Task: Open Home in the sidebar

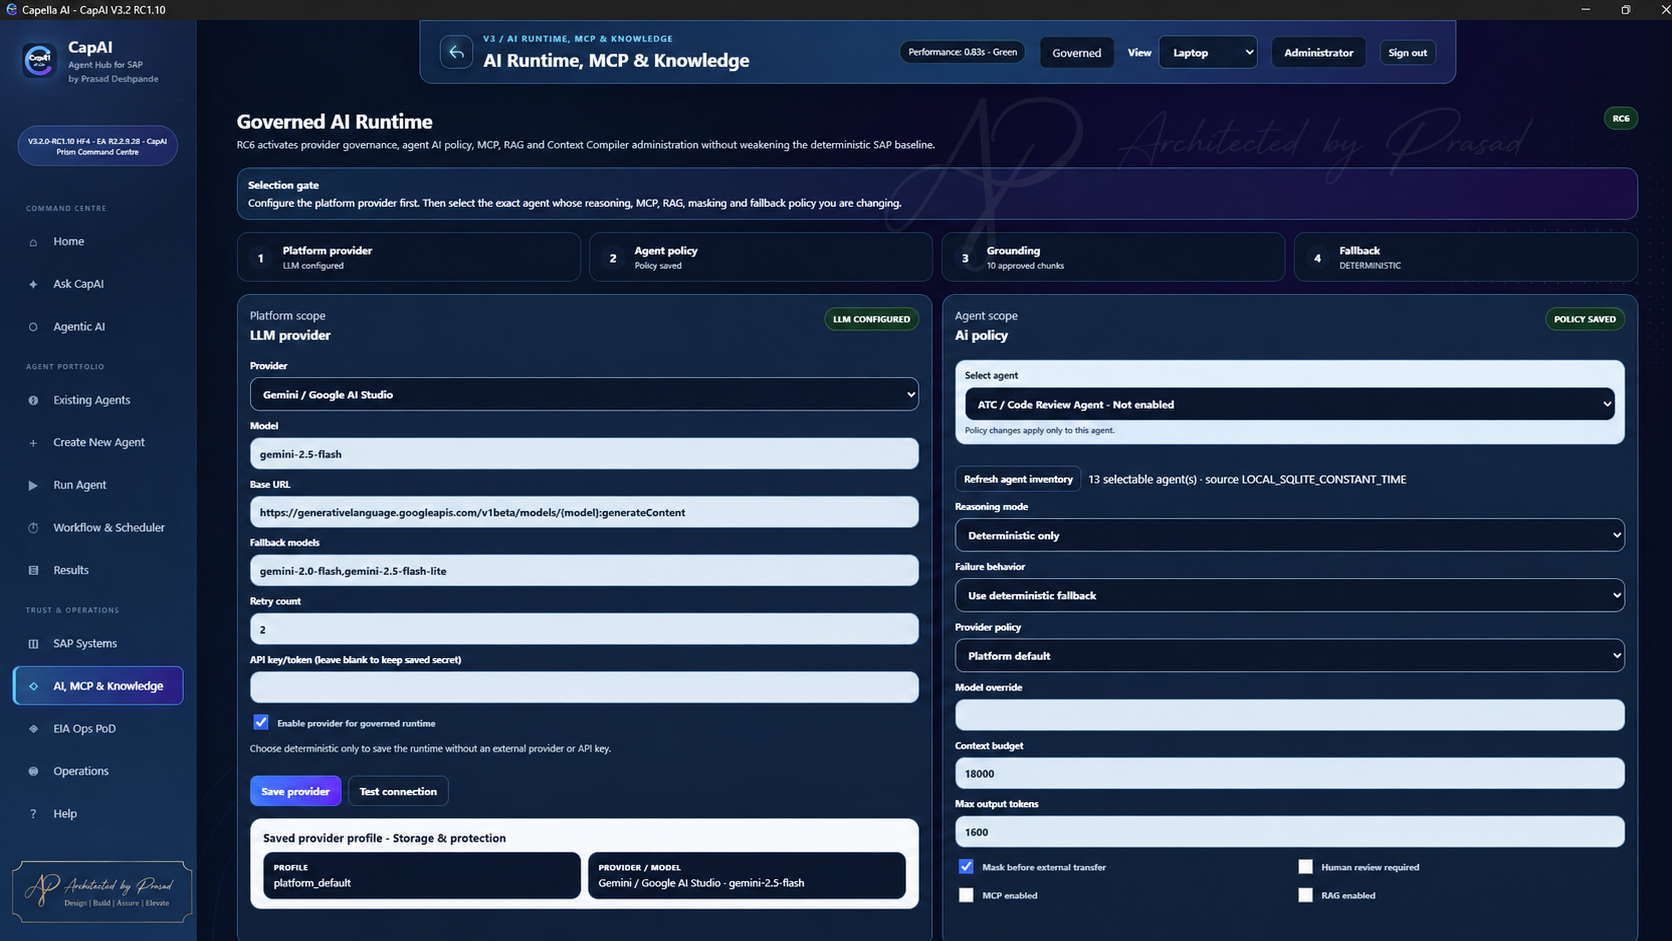Action: (x=98, y=242)
